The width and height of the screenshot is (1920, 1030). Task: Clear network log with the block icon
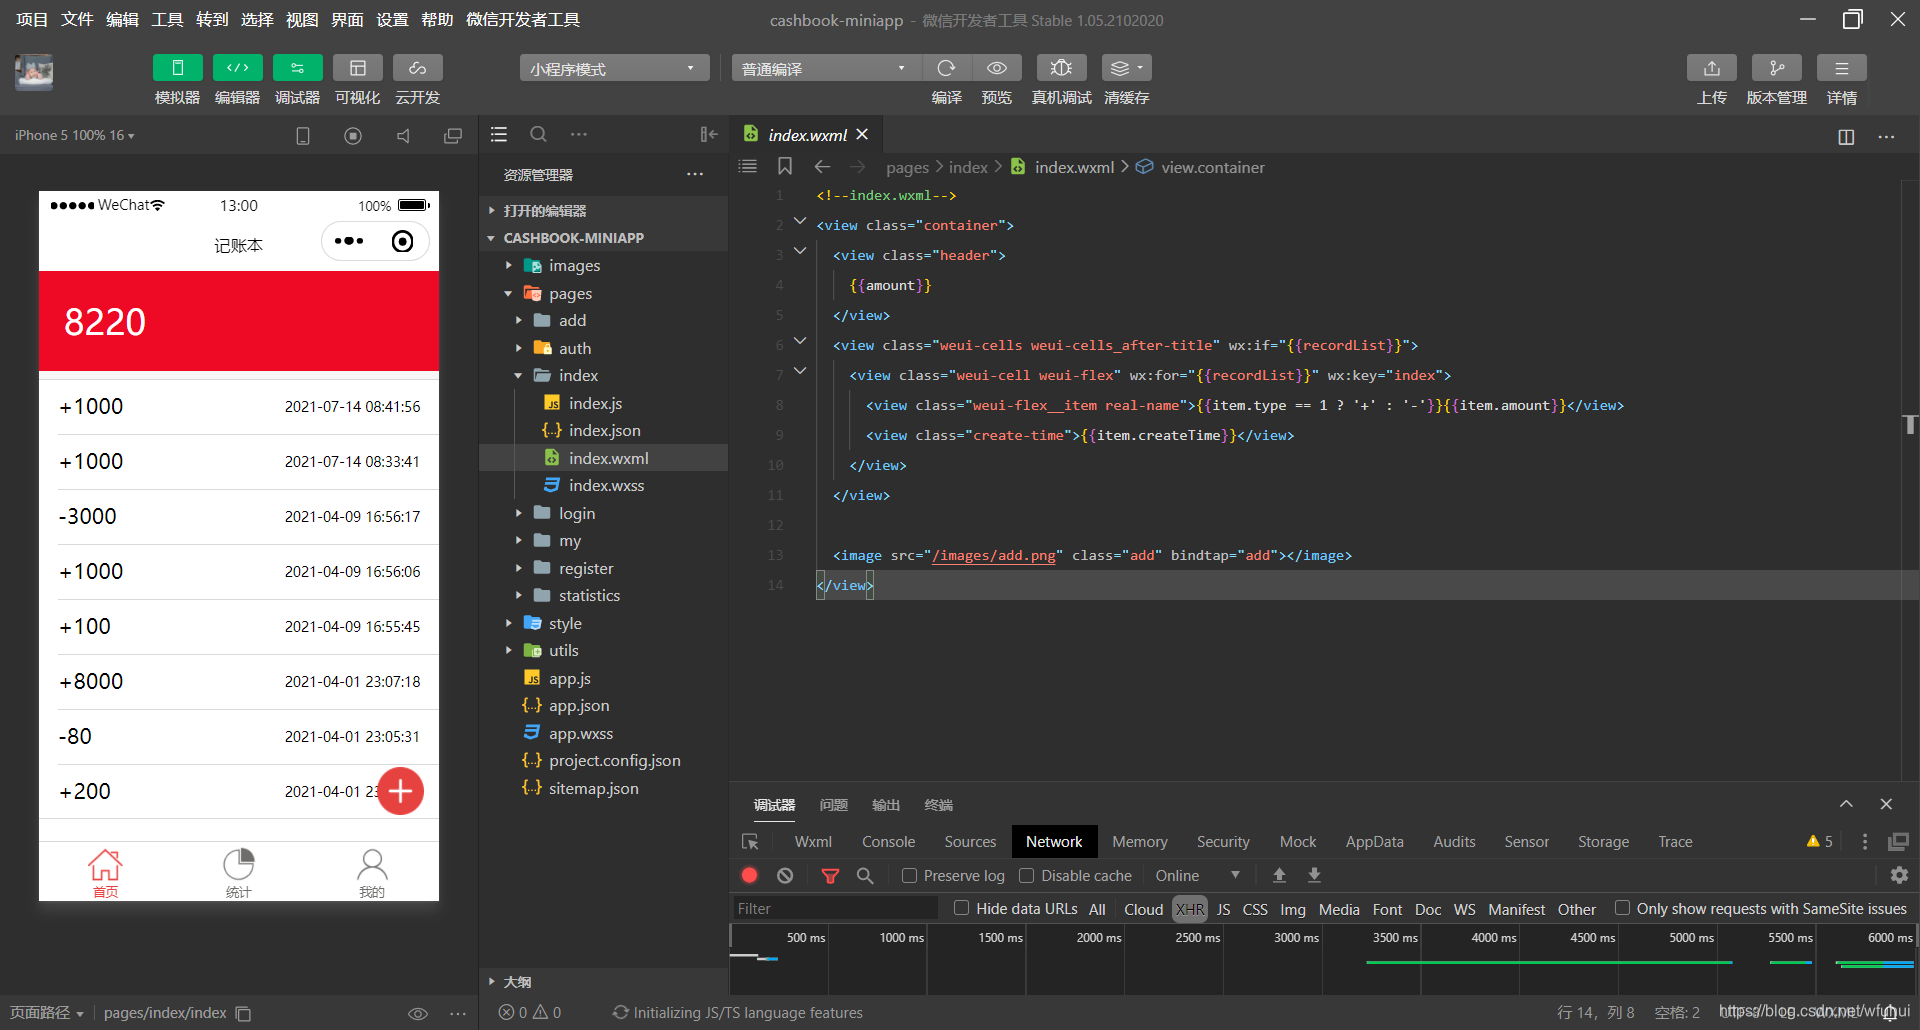pyautogui.click(x=785, y=875)
